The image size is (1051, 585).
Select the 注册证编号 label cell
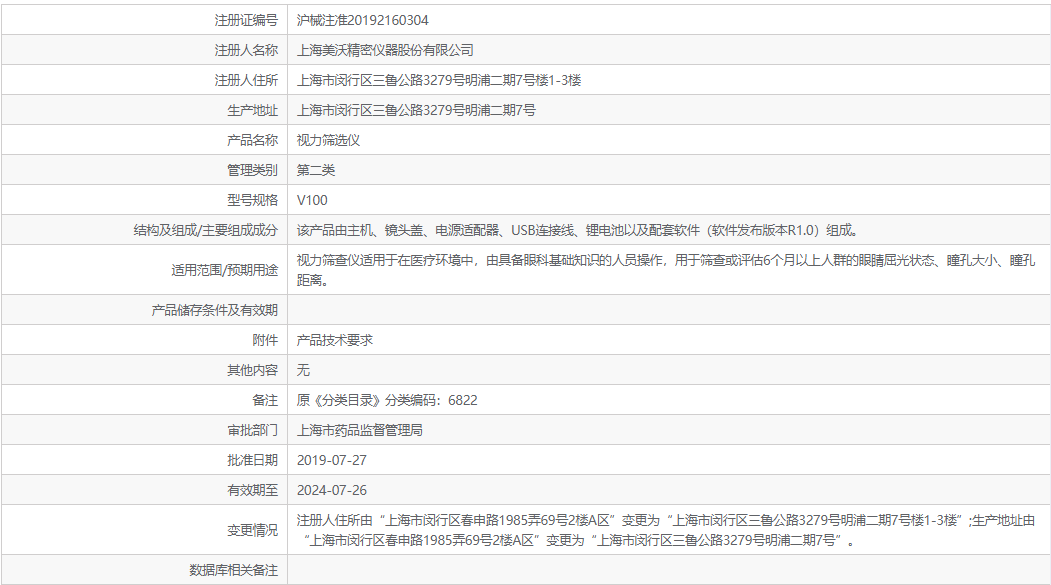[x=246, y=20]
